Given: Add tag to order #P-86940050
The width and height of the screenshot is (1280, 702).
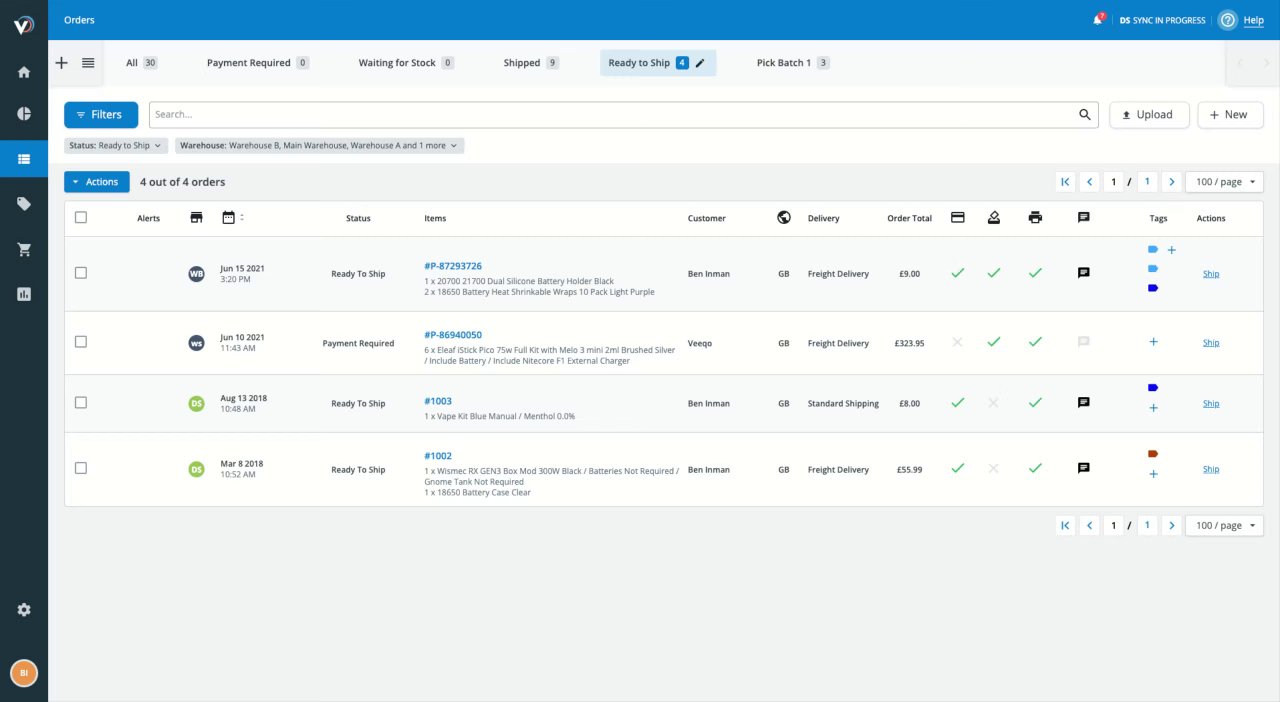Looking at the screenshot, I should [x=1153, y=342].
